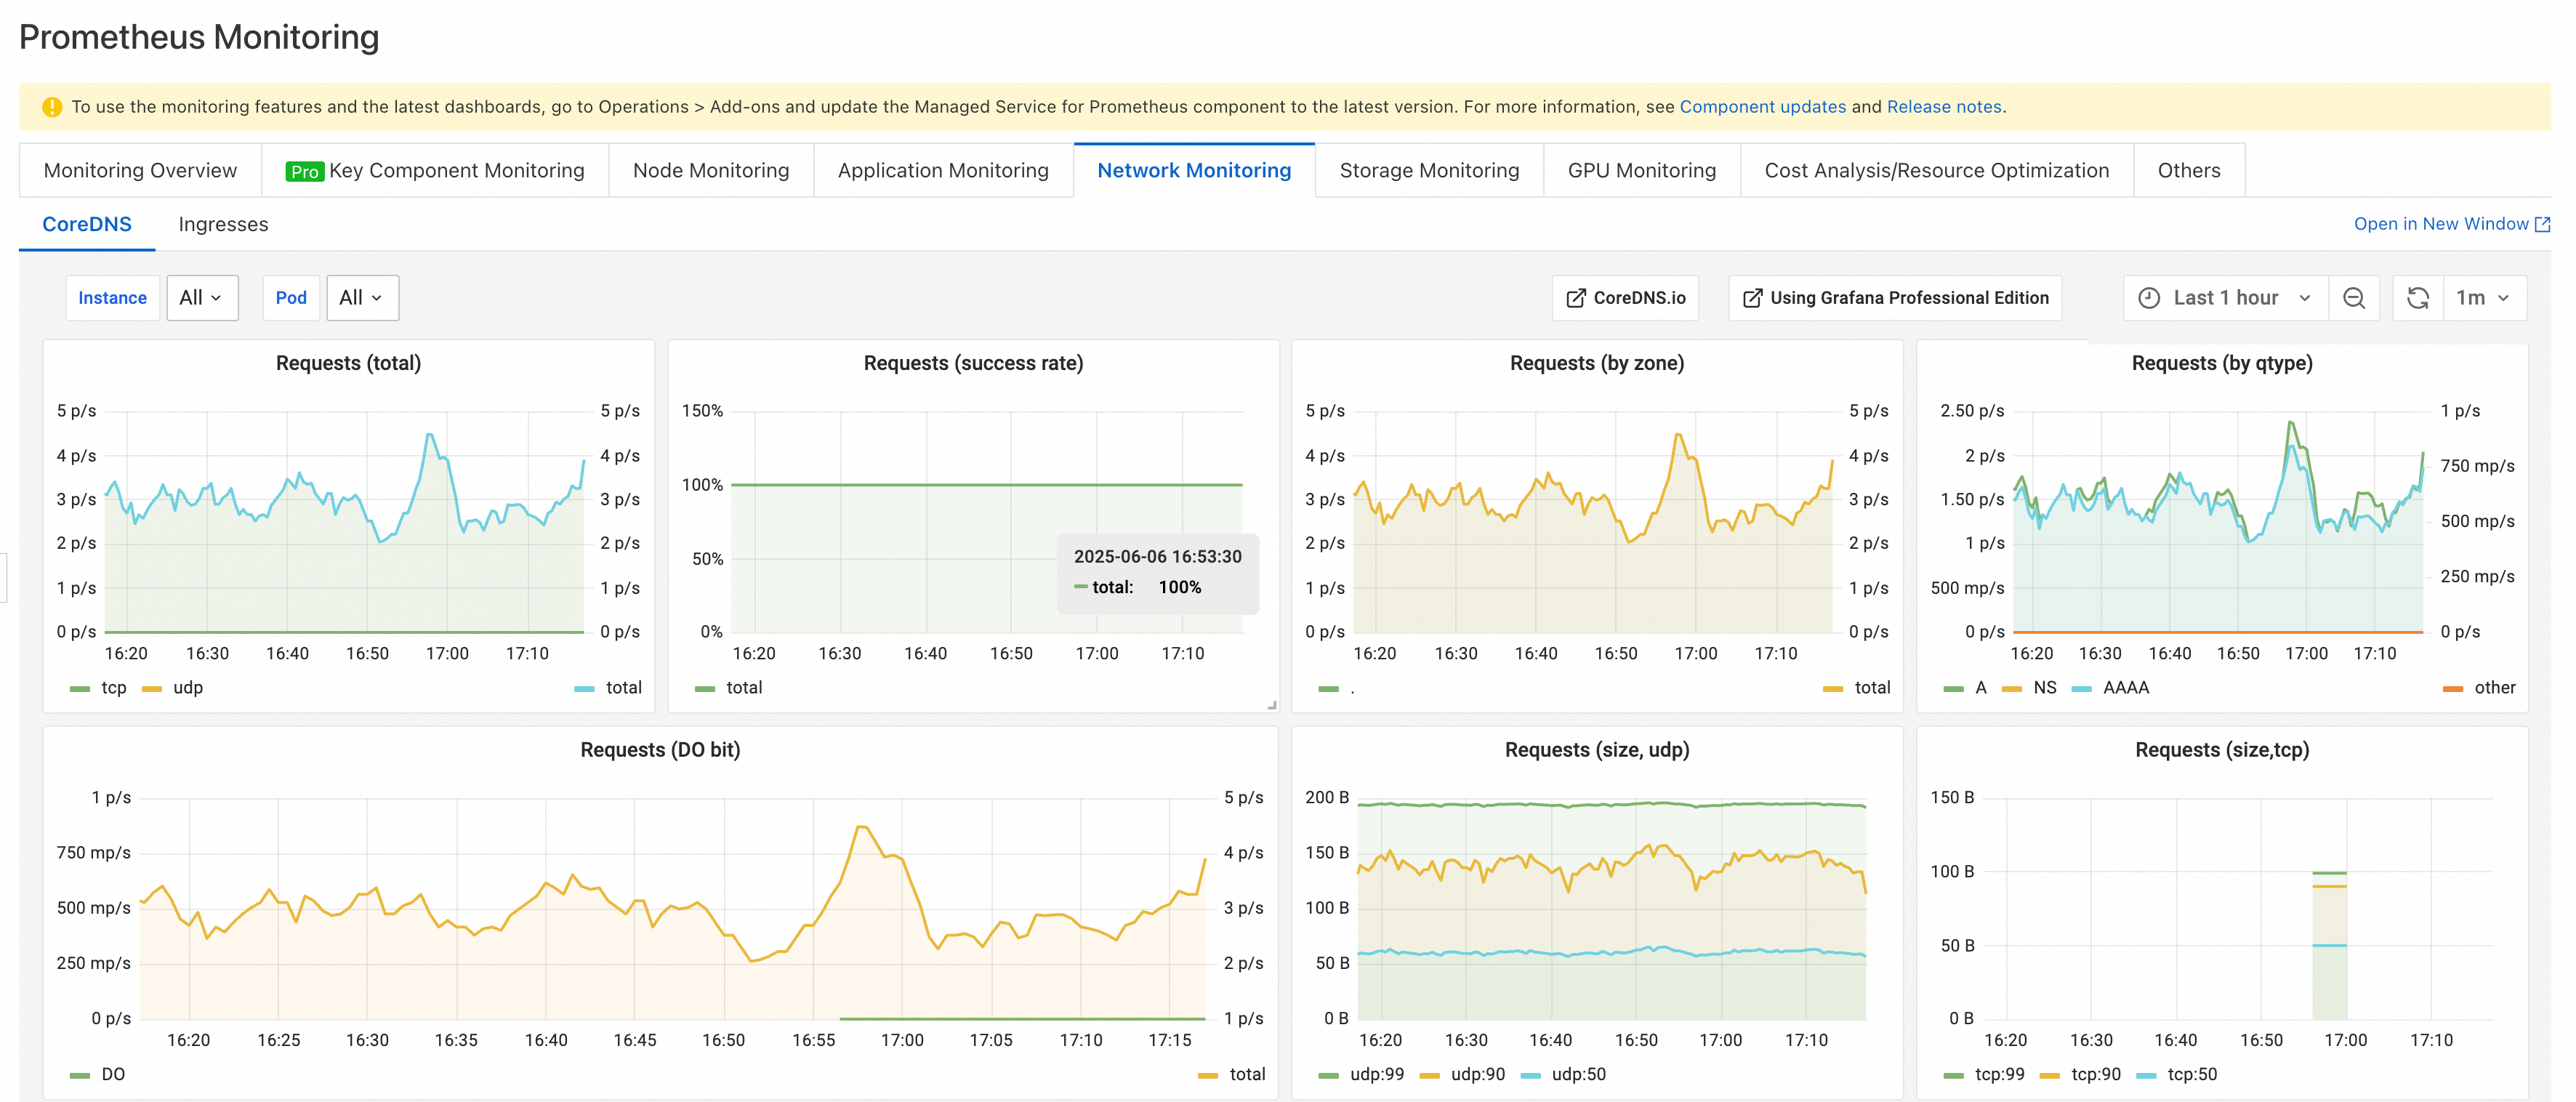Click the tcp:50 color swatch in legend

click(2145, 1076)
